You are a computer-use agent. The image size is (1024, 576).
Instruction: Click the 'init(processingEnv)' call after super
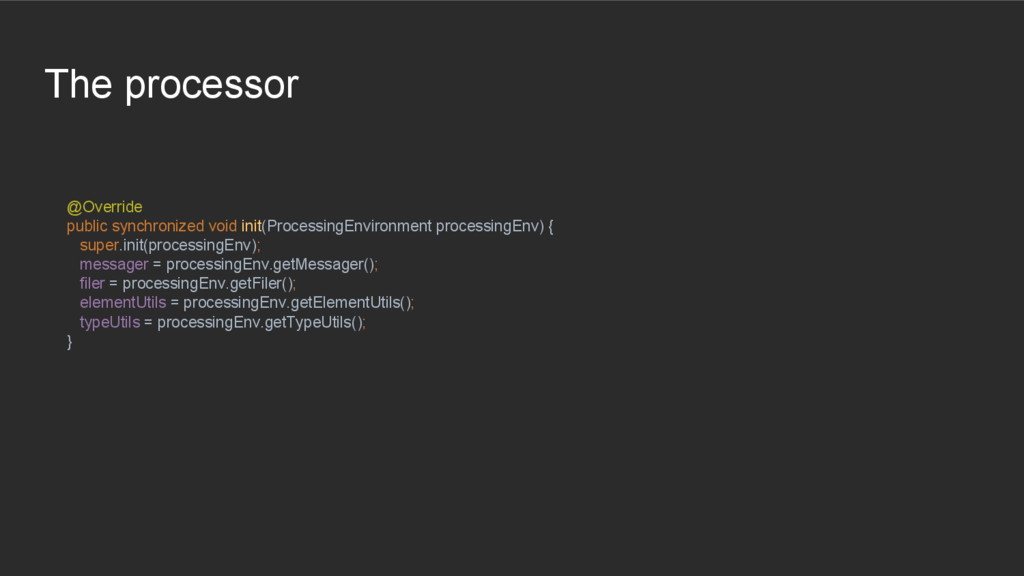coord(190,245)
